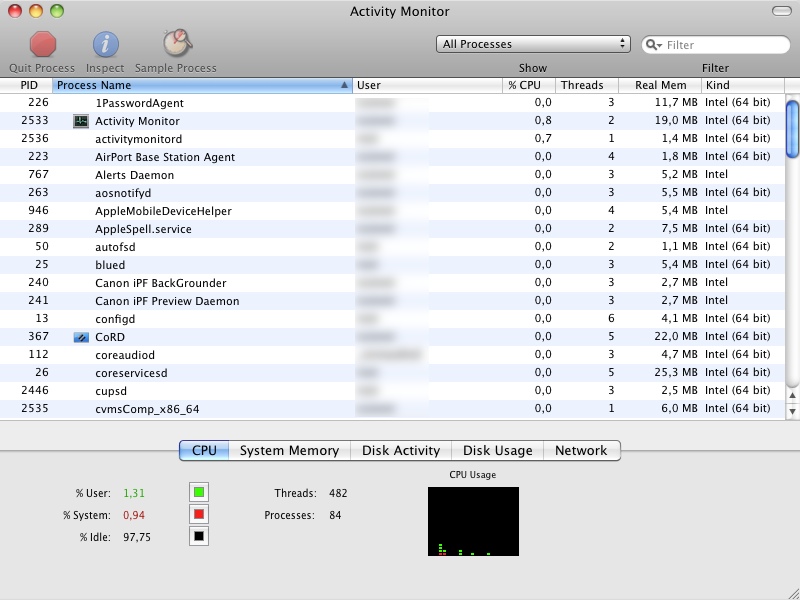
Task: Click the CPU Usage graph
Action: click(473, 521)
